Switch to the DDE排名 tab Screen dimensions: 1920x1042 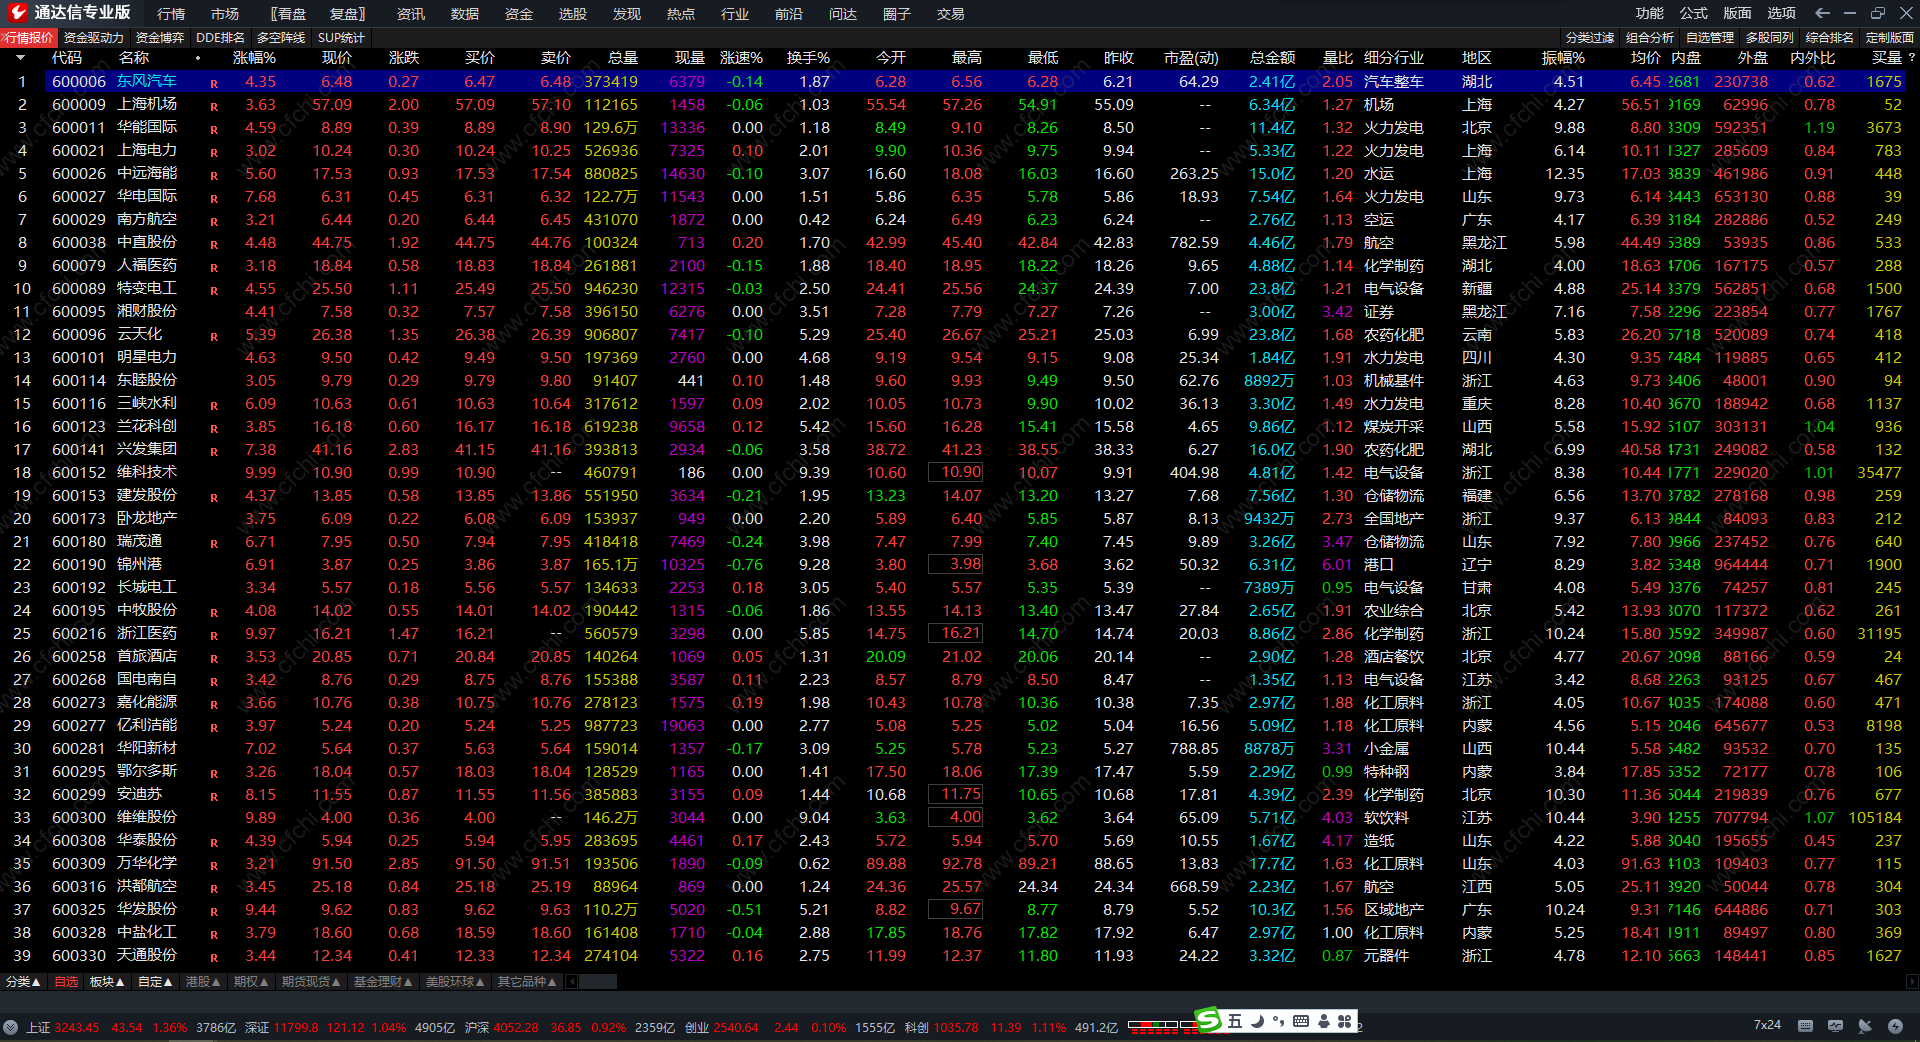(x=220, y=38)
